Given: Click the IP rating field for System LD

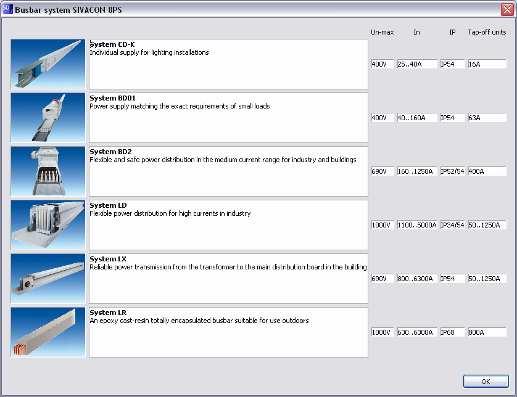Looking at the screenshot, I should [x=452, y=225].
